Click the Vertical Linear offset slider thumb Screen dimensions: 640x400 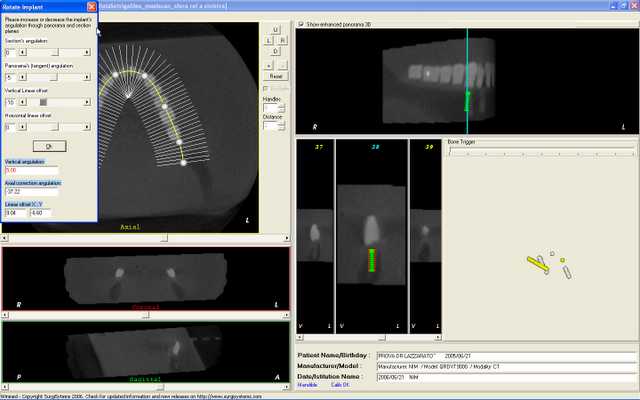[x=43, y=102]
